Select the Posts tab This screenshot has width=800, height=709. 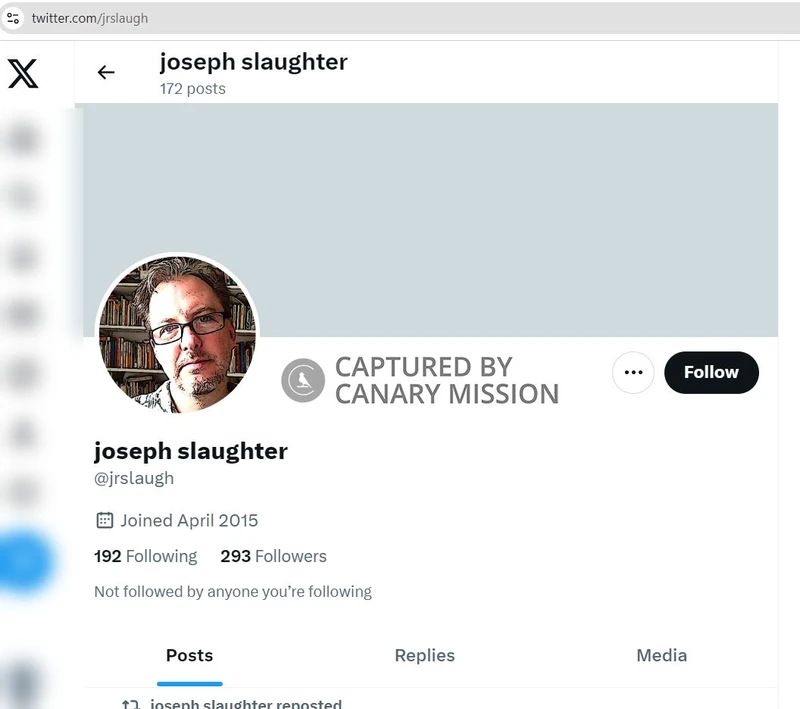(x=189, y=655)
